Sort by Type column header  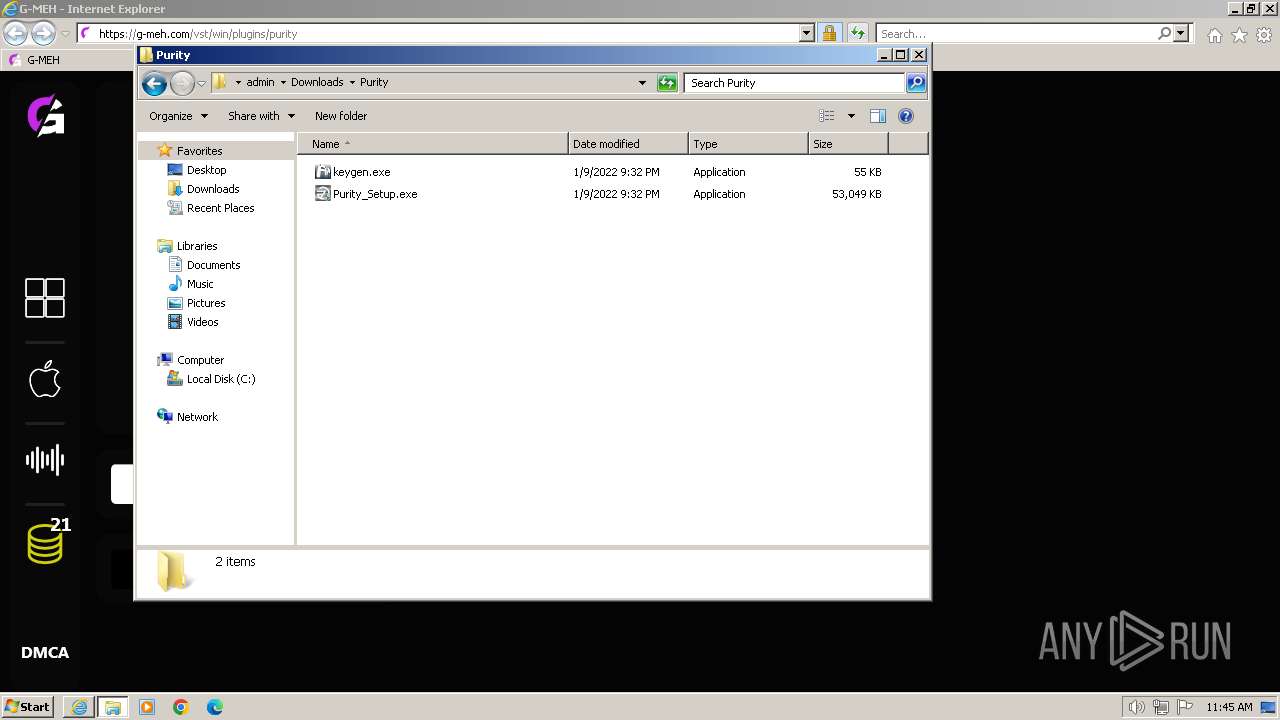(x=748, y=144)
